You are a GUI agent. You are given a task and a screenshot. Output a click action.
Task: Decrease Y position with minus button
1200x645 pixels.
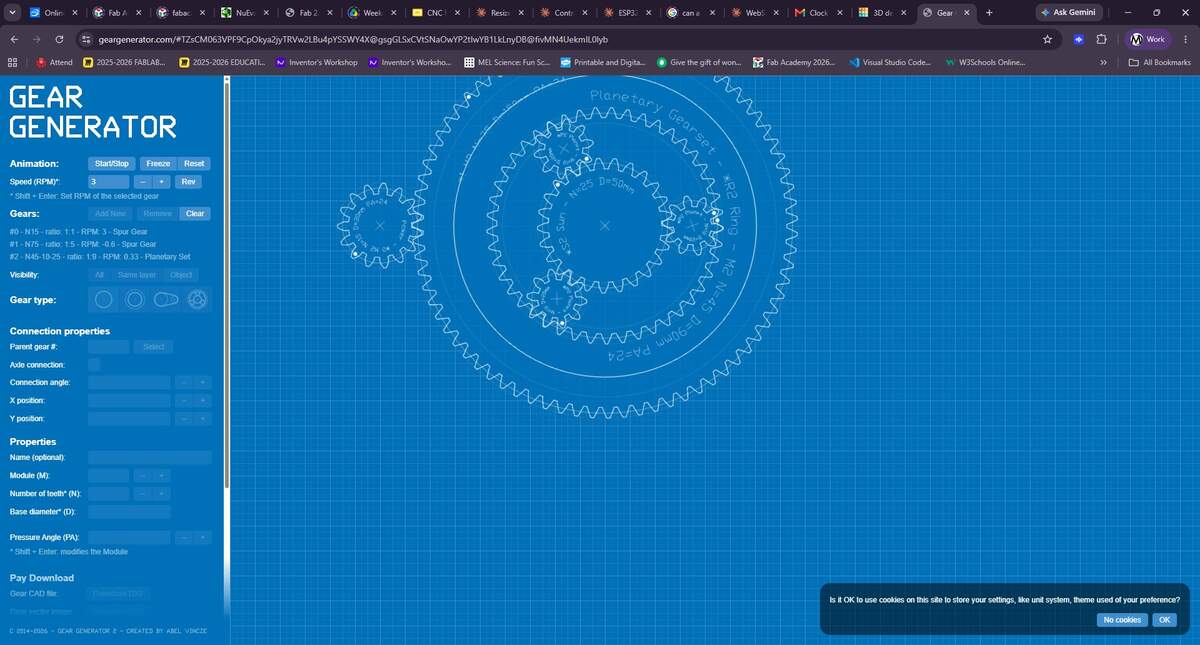184,419
